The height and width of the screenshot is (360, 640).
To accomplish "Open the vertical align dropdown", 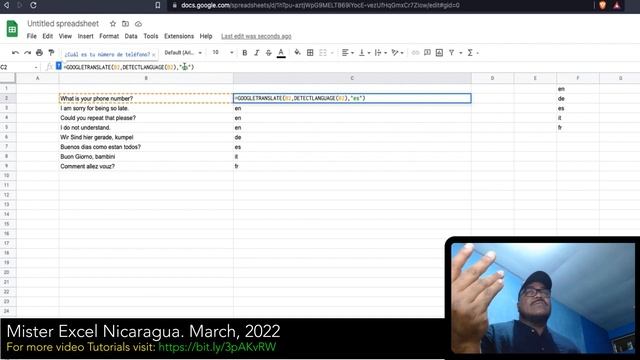I will point(364,53).
